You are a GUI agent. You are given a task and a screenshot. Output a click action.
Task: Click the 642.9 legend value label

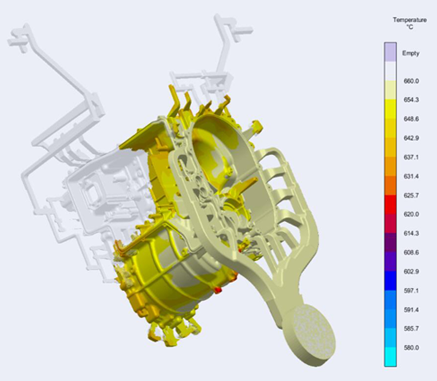(411, 138)
